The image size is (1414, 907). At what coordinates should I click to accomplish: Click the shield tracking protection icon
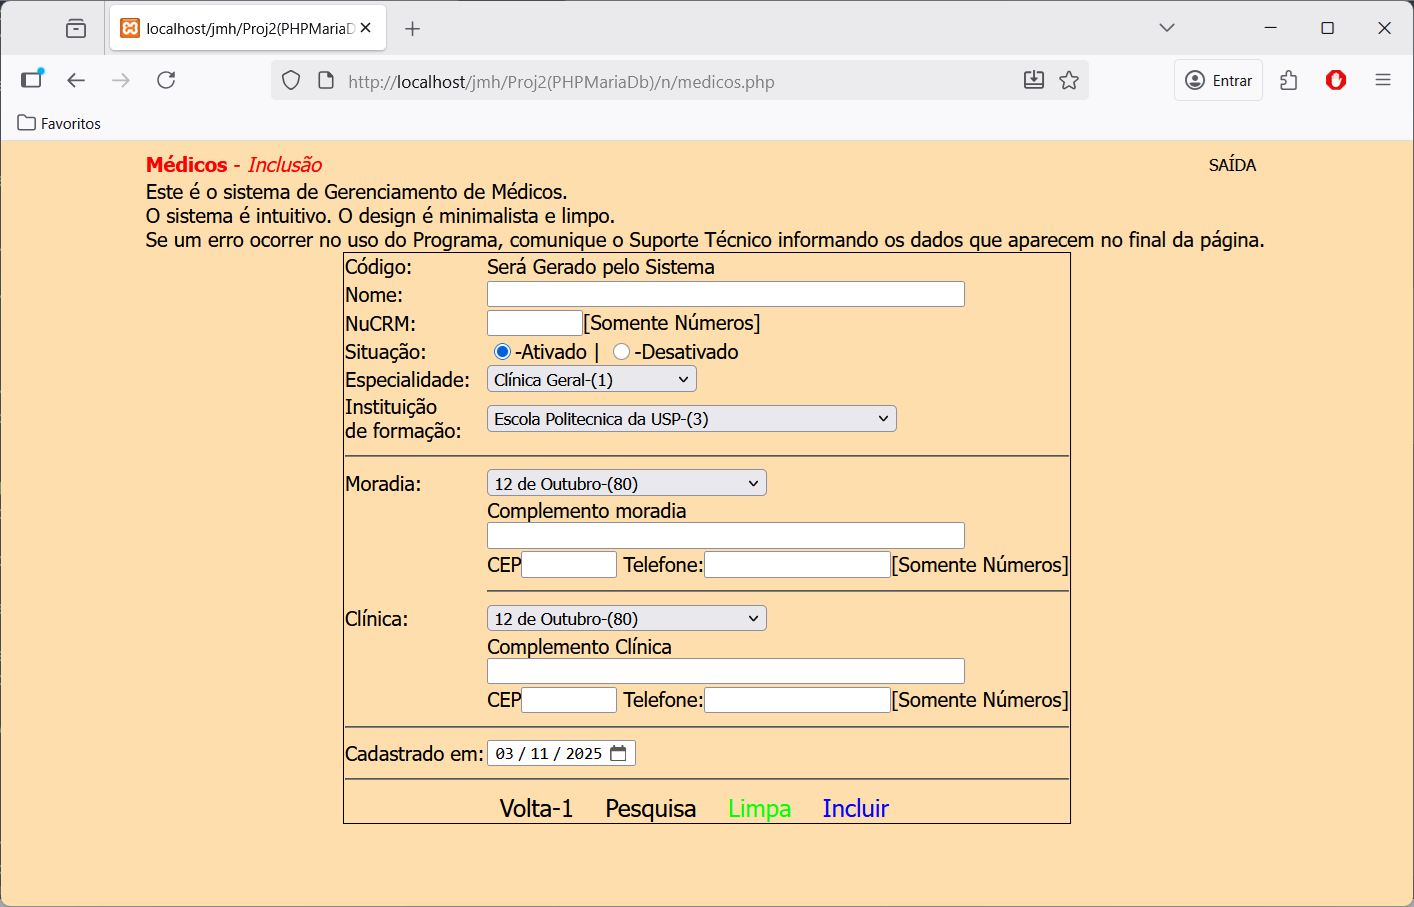[291, 80]
